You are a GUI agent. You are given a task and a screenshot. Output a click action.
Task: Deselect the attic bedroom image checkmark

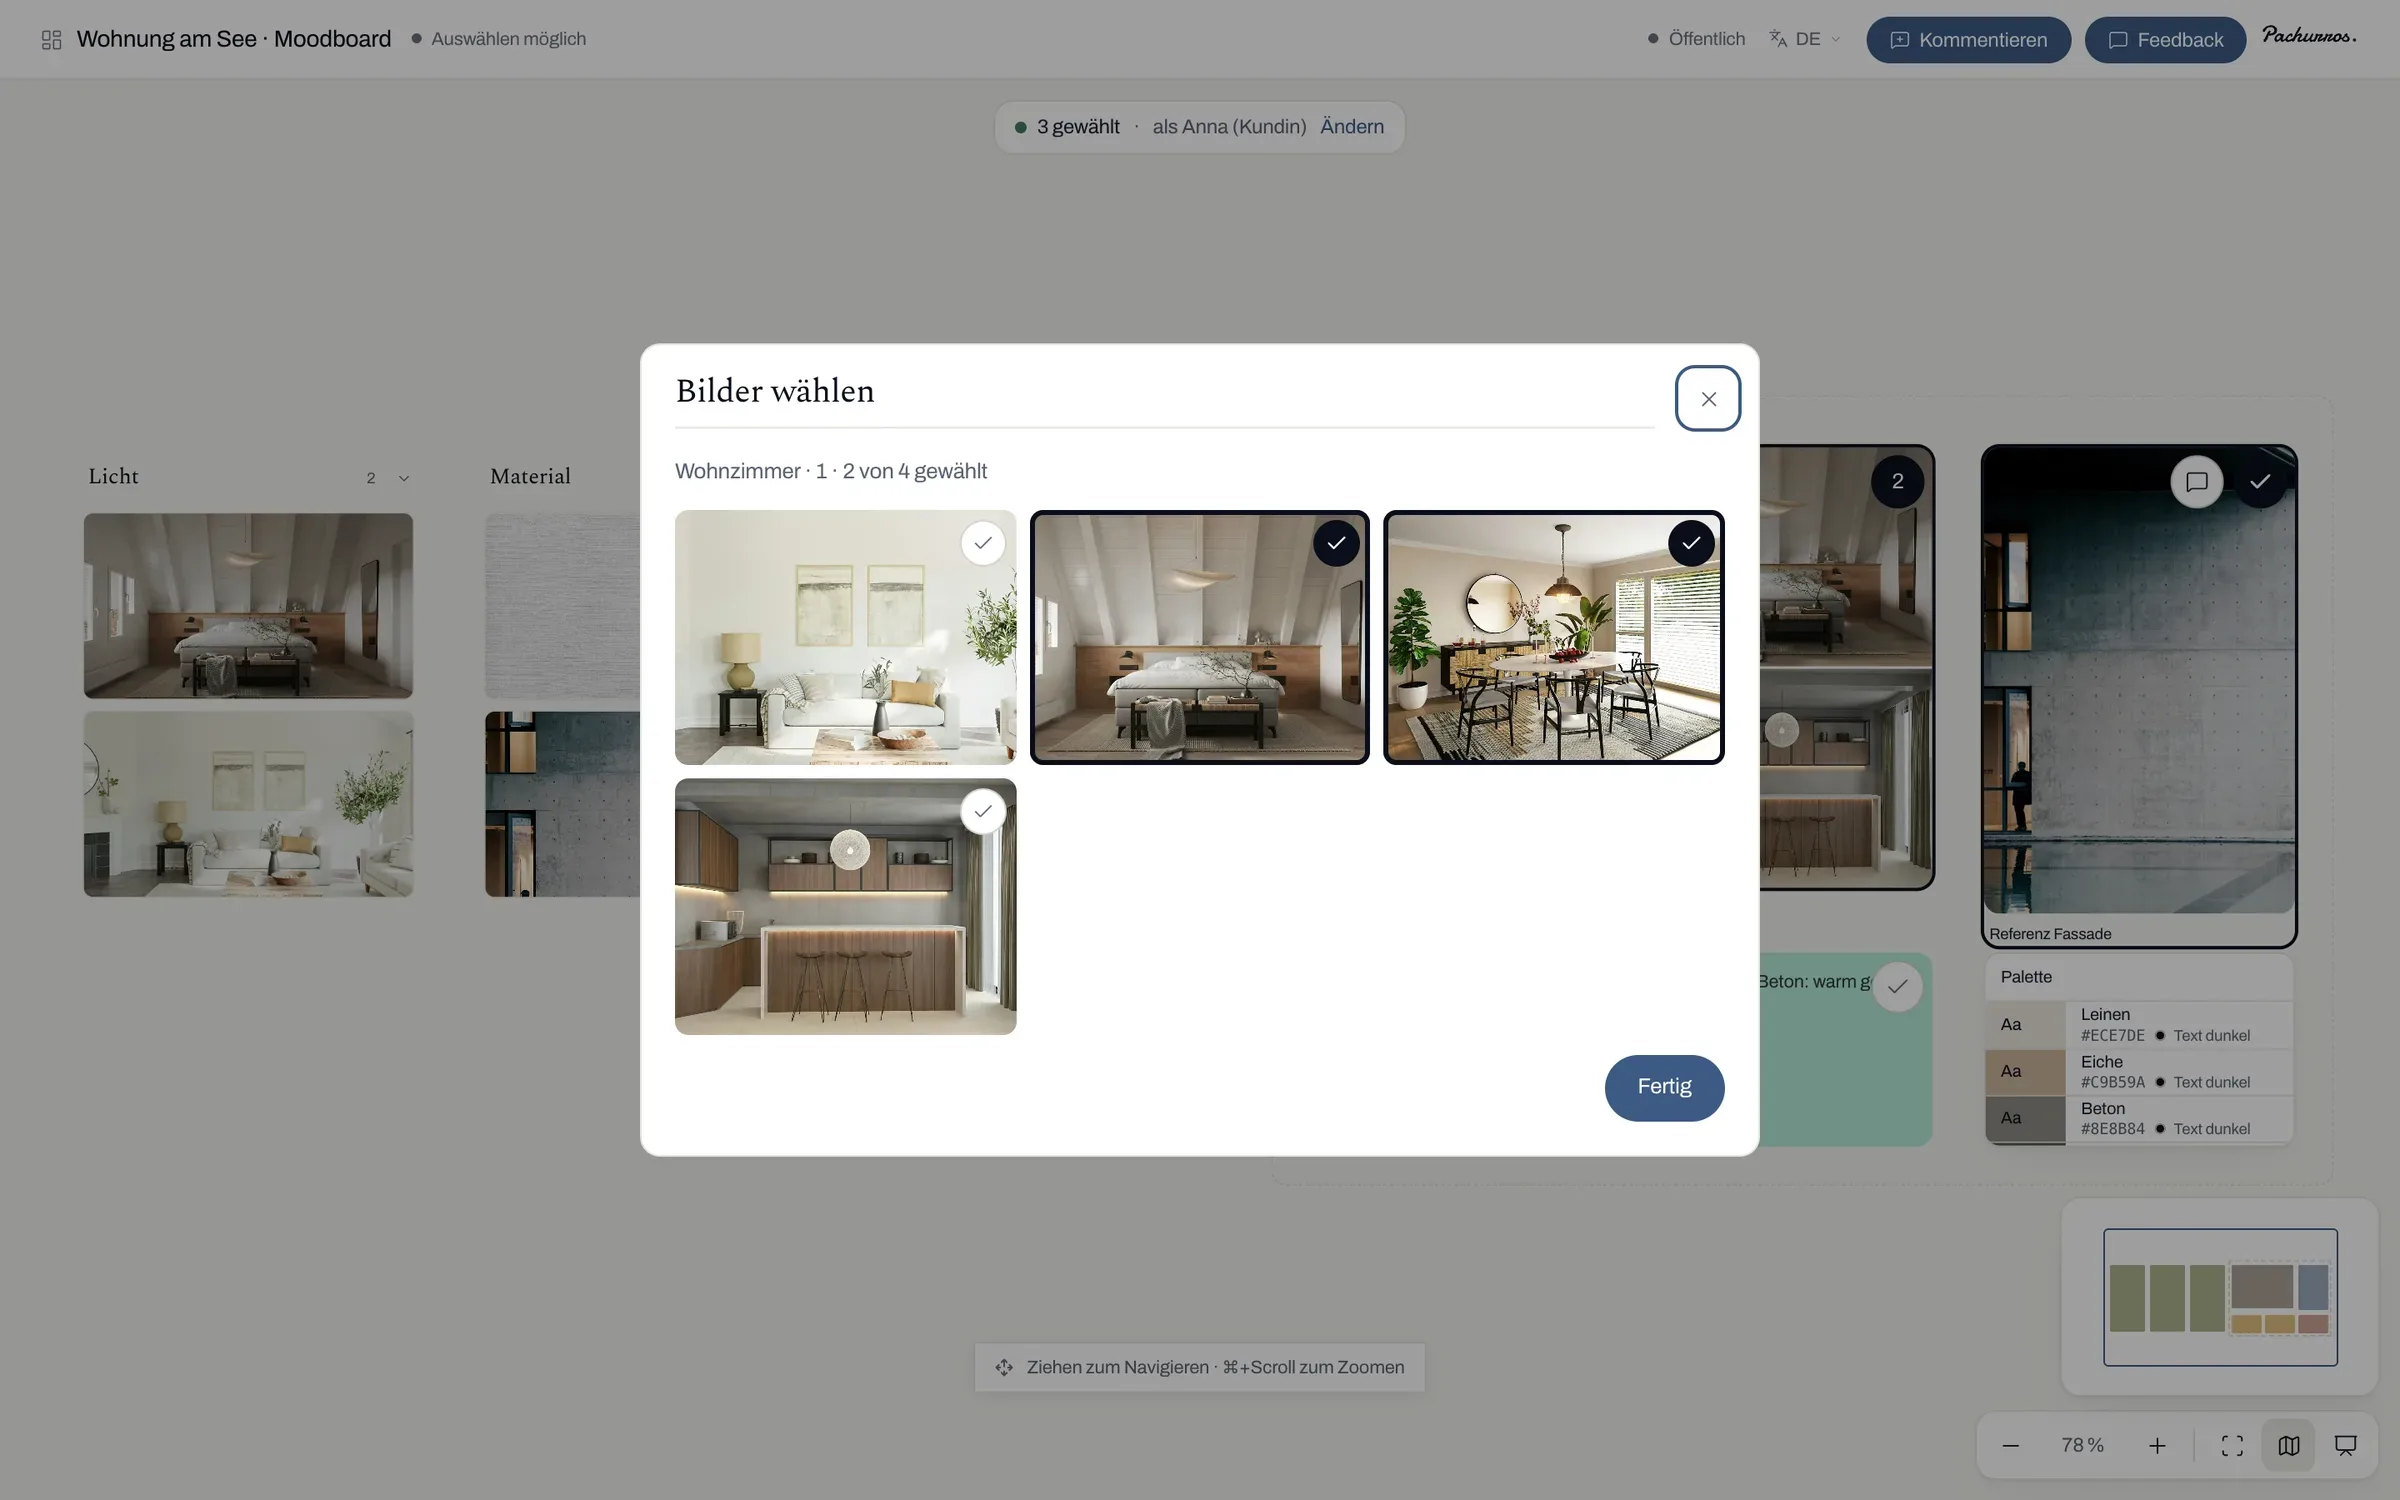[1336, 543]
